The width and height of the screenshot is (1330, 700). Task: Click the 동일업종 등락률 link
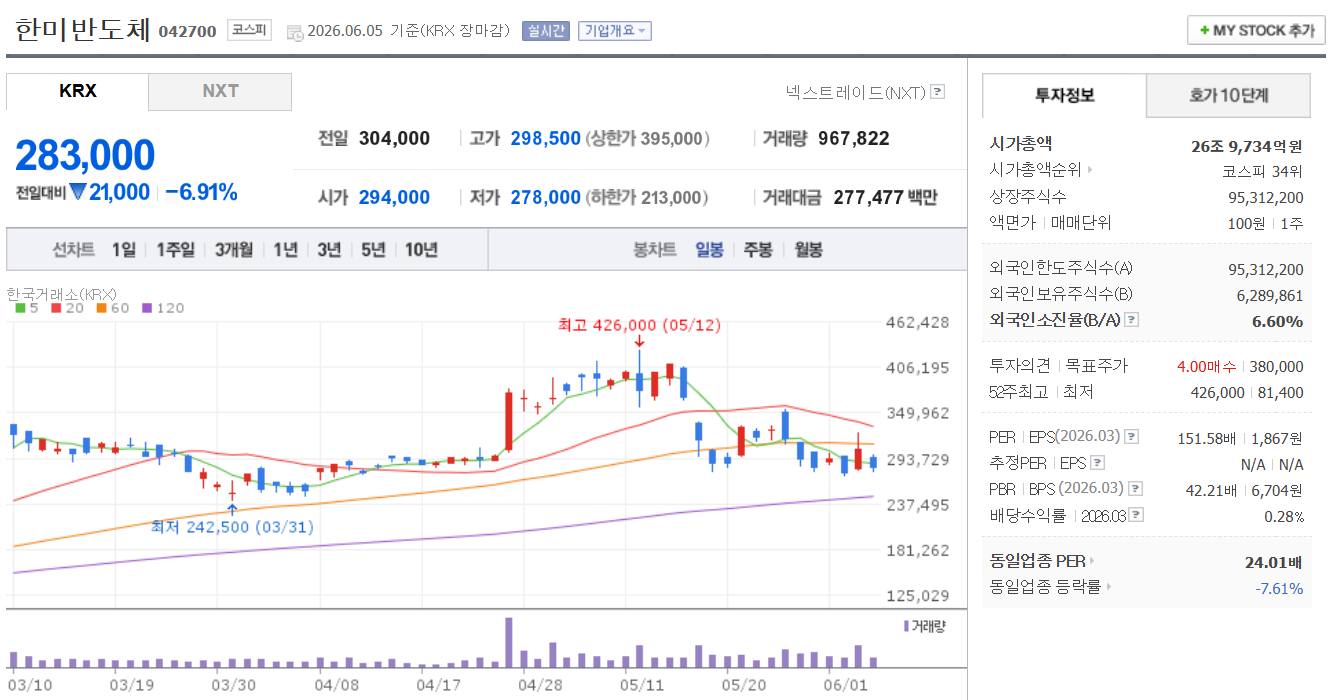(x=1045, y=588)
